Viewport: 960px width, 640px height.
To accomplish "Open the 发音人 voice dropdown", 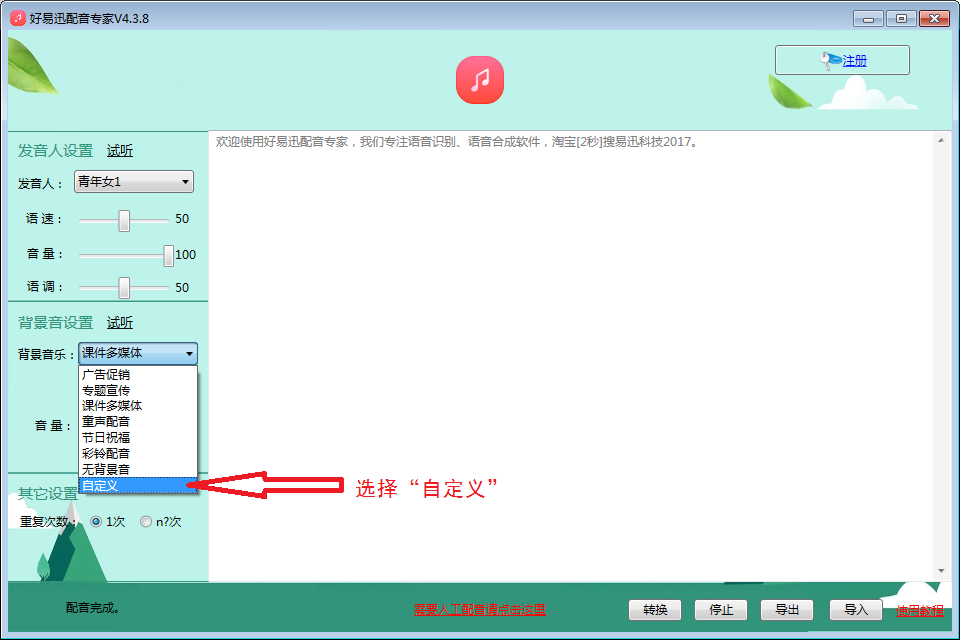I will tap(134, 182).
